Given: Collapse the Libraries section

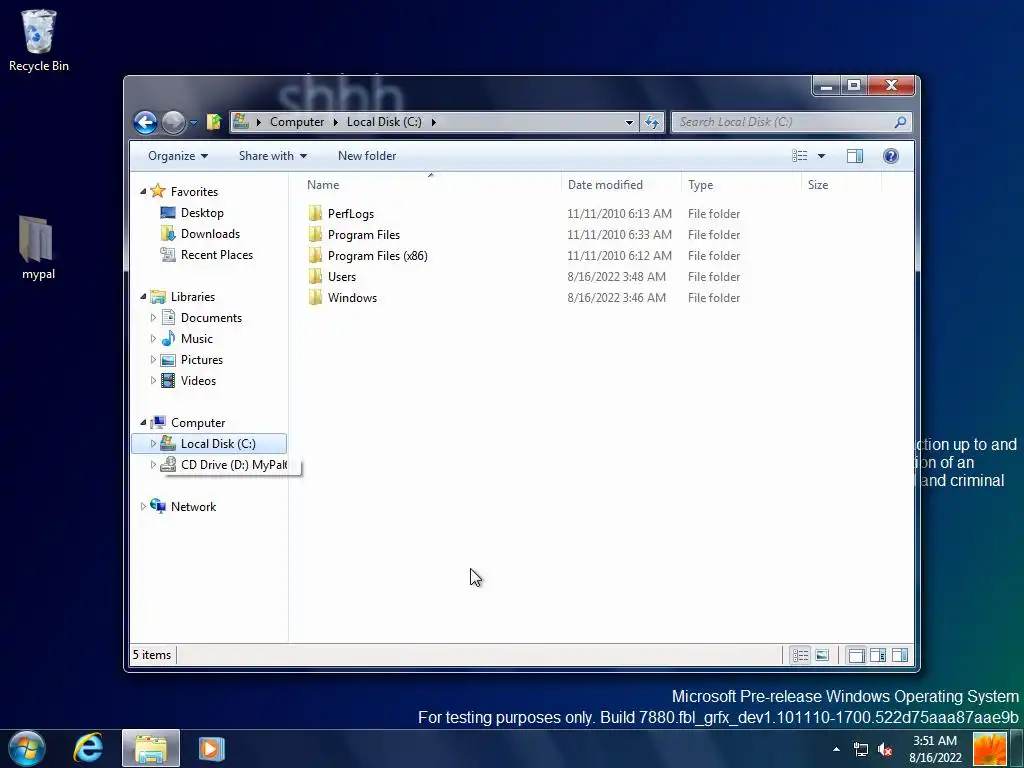Looking at the screenshot, I should click(x=143, y=296).
